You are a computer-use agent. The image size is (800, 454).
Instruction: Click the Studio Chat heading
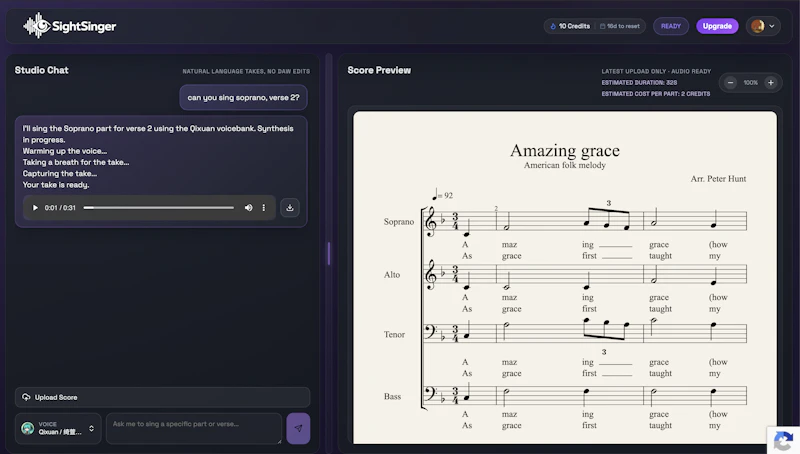[x=41, y=70]
